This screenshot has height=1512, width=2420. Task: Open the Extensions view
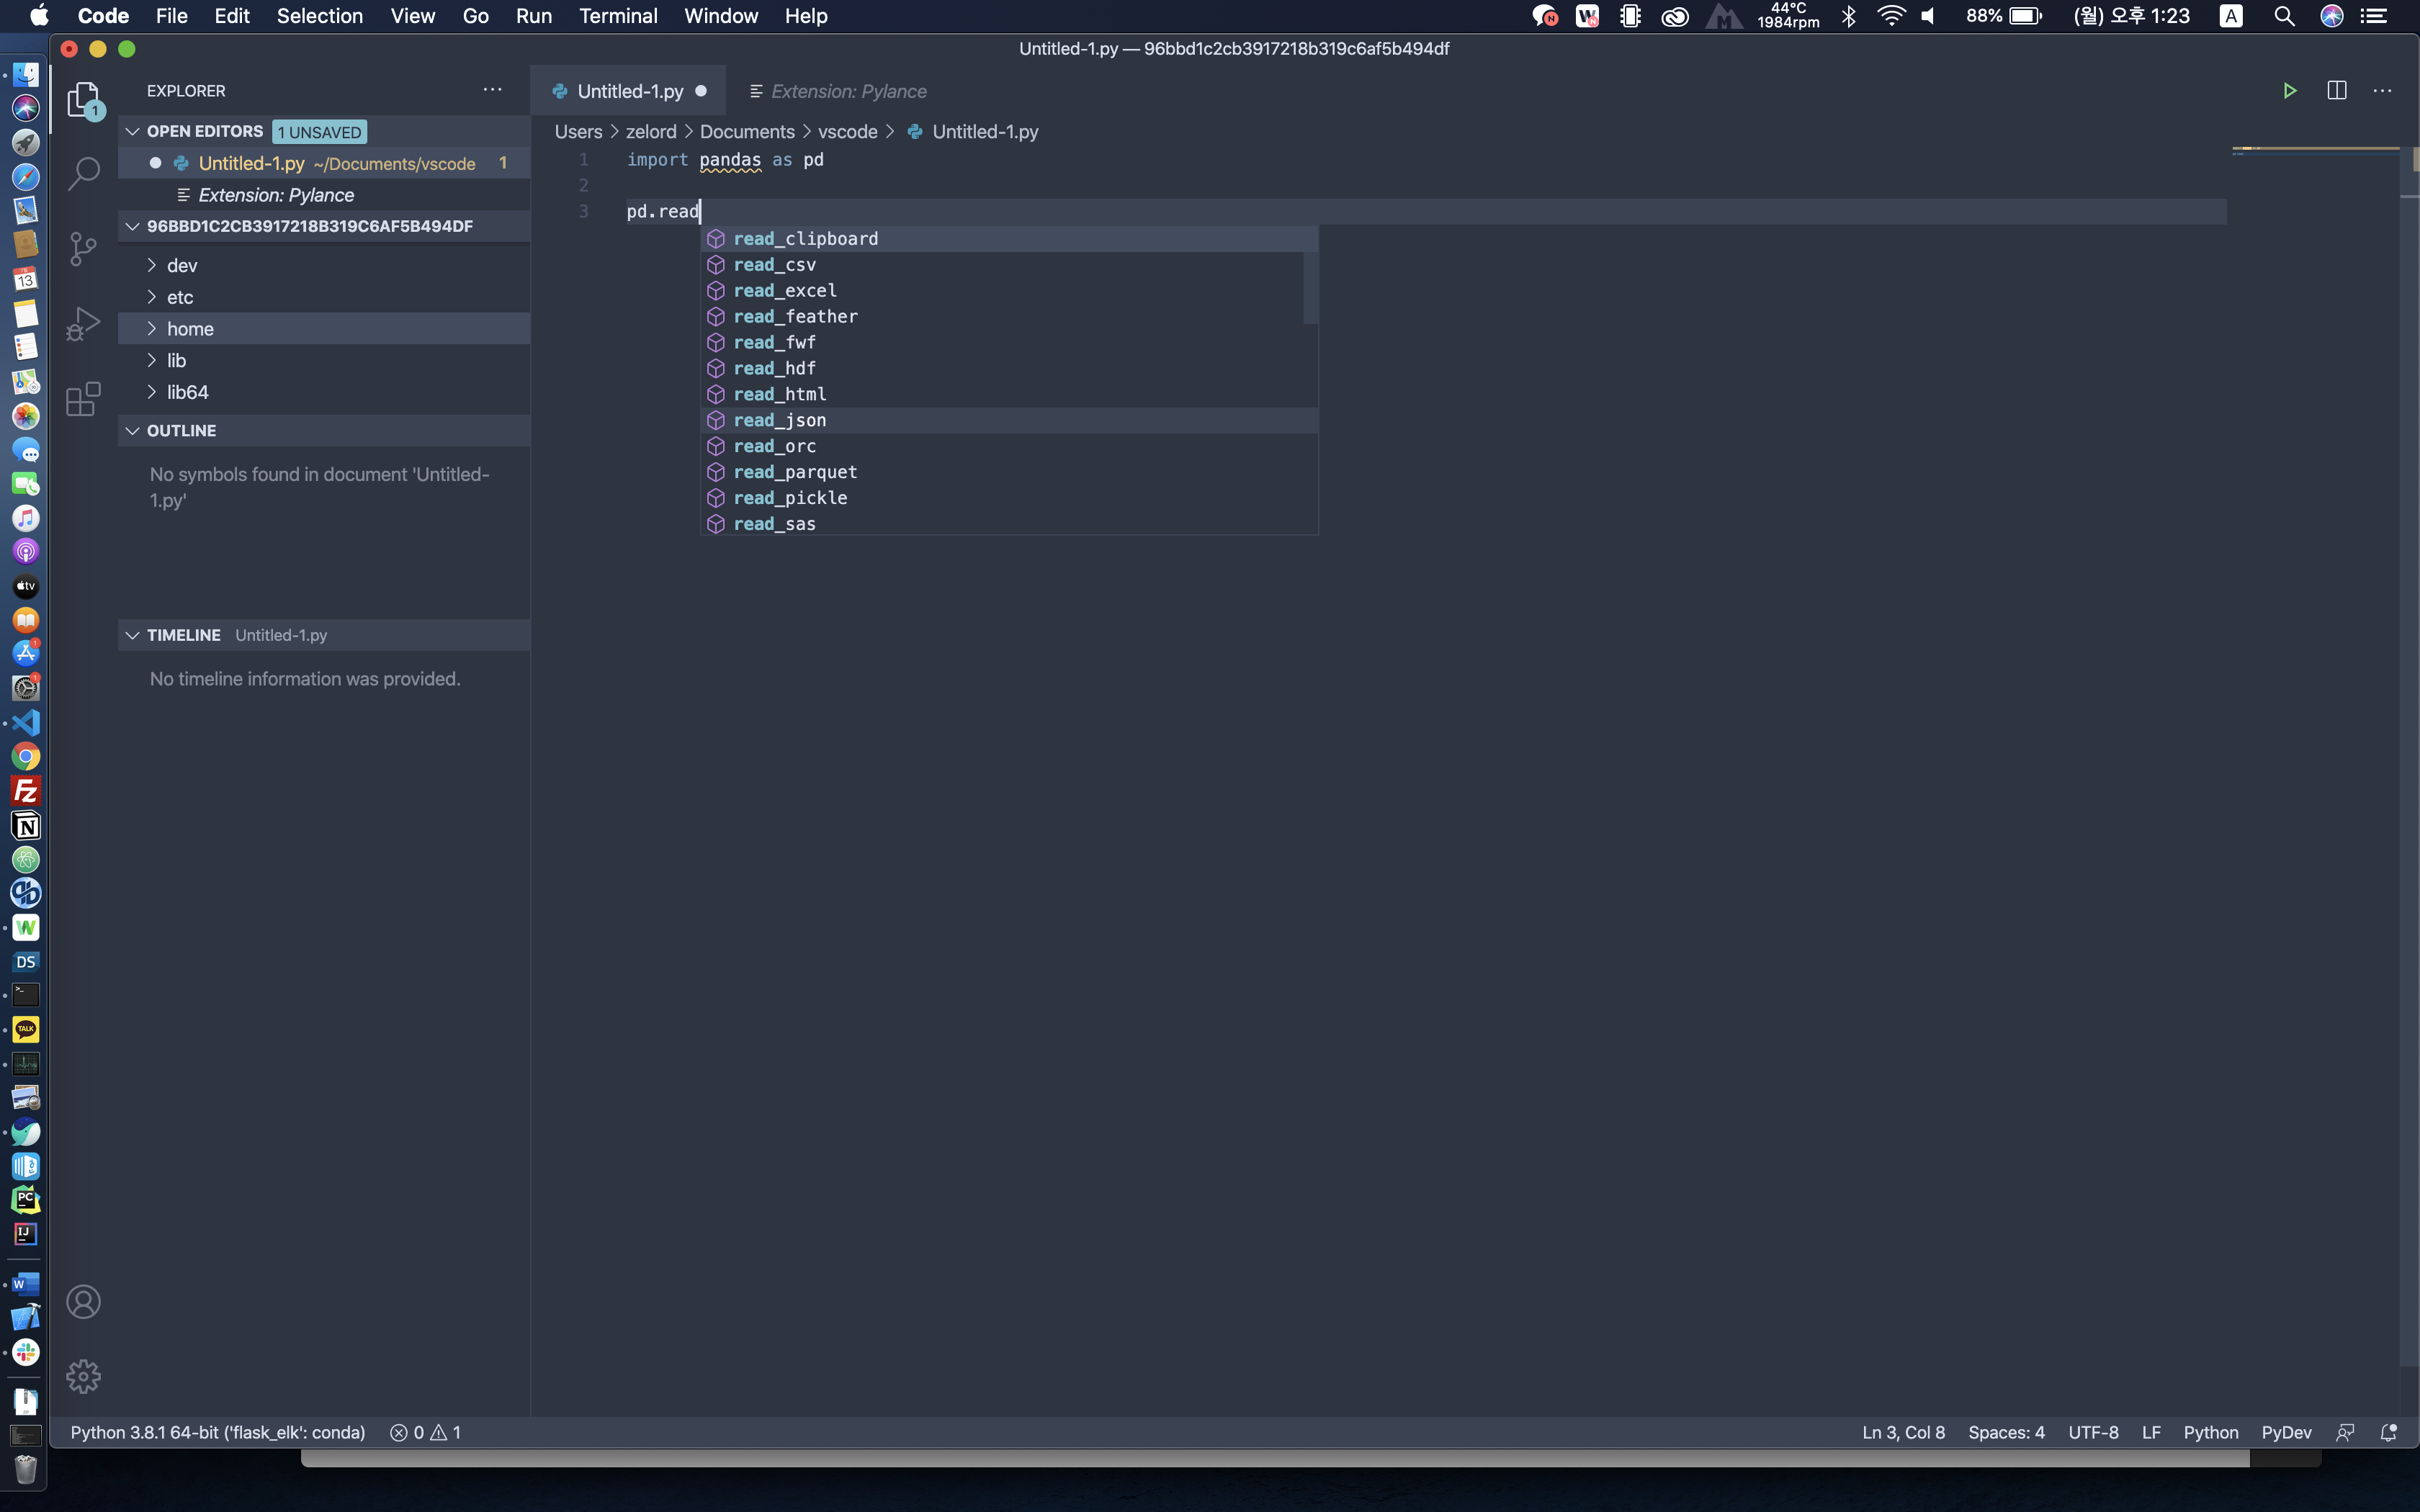(83, 399)
